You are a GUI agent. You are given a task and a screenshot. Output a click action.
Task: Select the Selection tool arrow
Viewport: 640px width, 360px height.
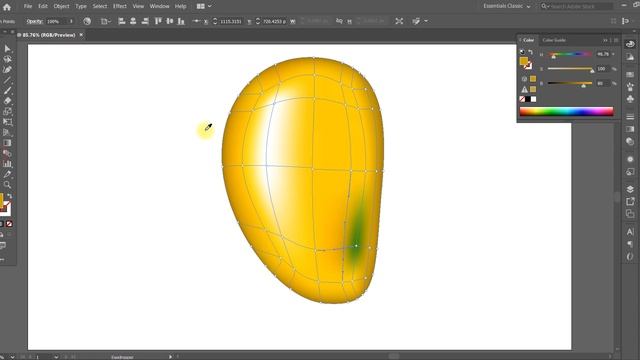tap(7, 49)
